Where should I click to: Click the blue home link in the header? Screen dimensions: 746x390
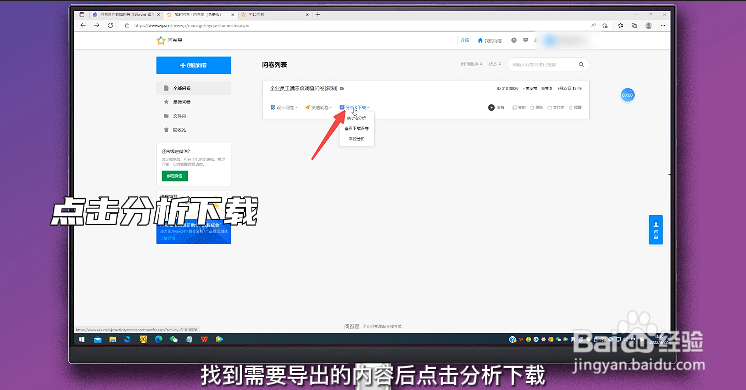tap(490, 40)
